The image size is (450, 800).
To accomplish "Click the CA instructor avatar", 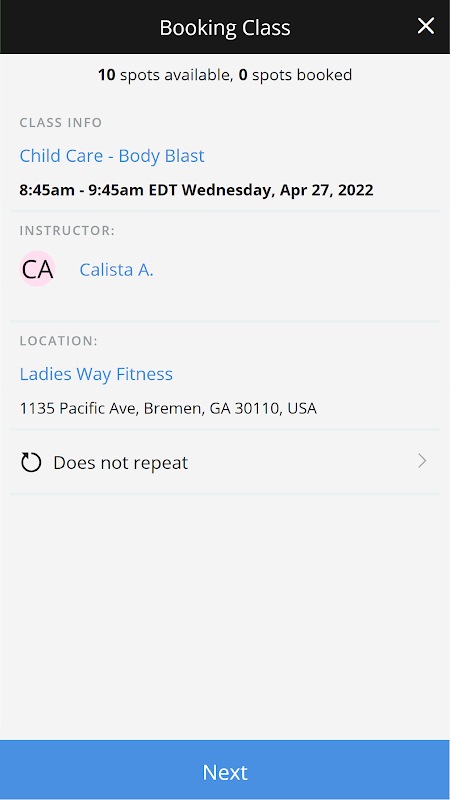I will pyautogui.click(x=37, y=269).
